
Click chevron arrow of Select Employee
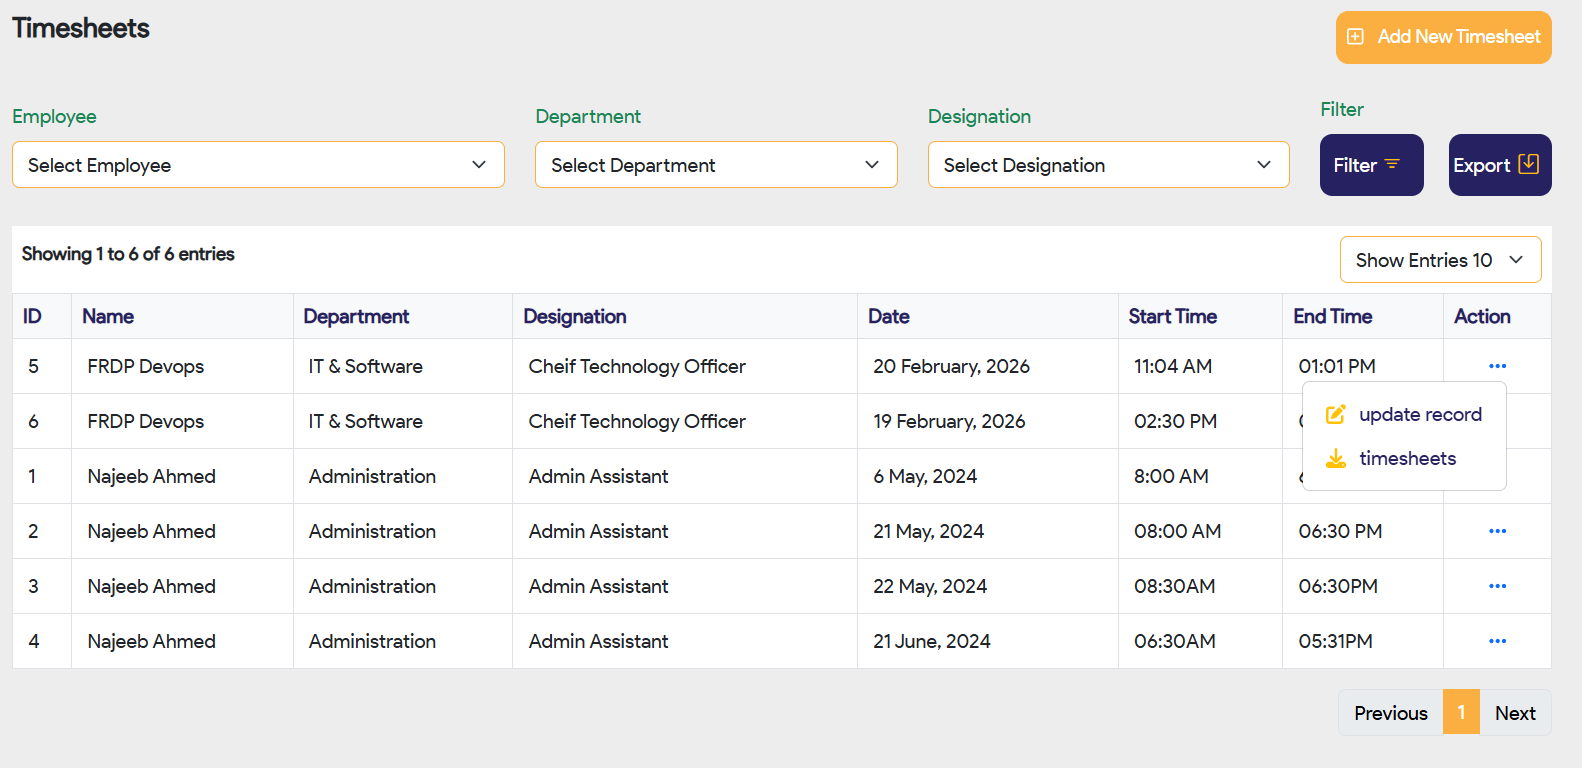(479, 165)
